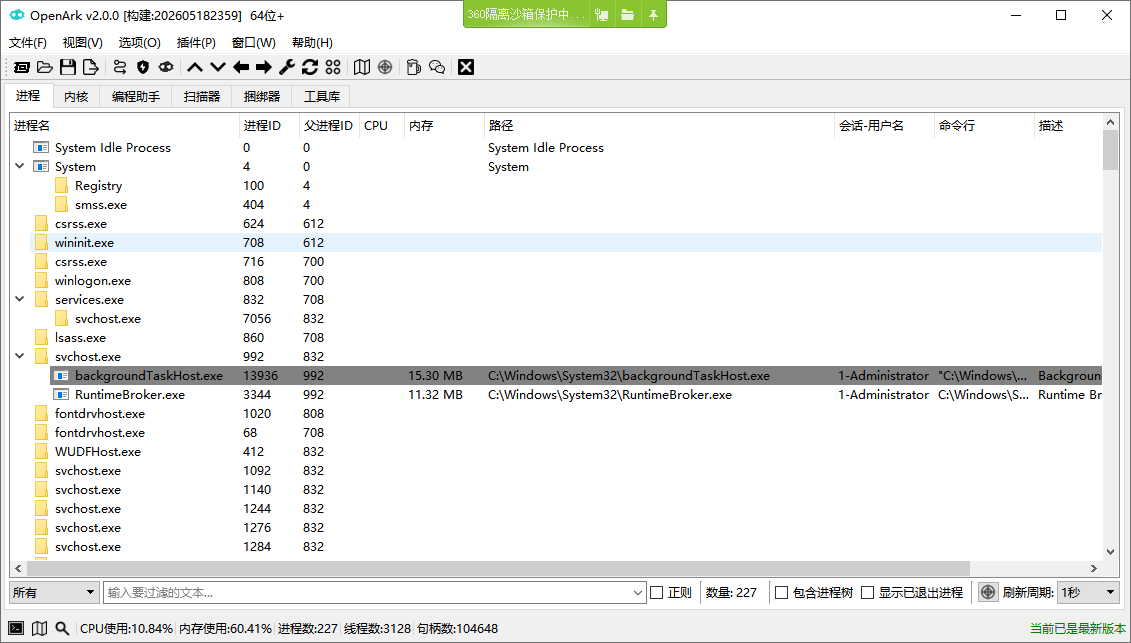Collapse the services.exe tree node

coord(20,299)
